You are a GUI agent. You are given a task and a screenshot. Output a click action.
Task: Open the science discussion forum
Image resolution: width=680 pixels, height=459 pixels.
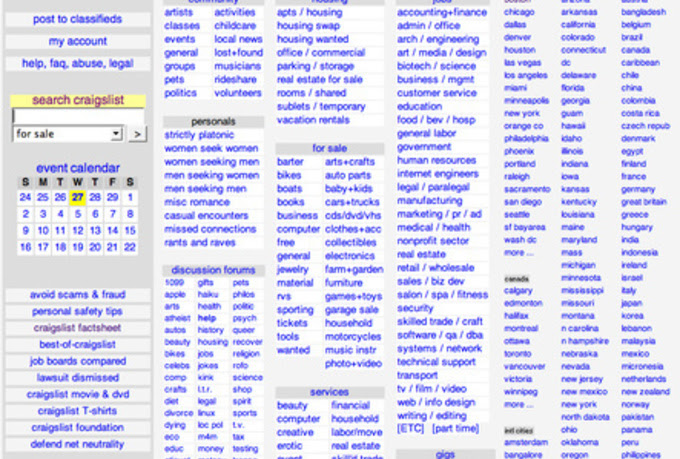pos(247,377)
